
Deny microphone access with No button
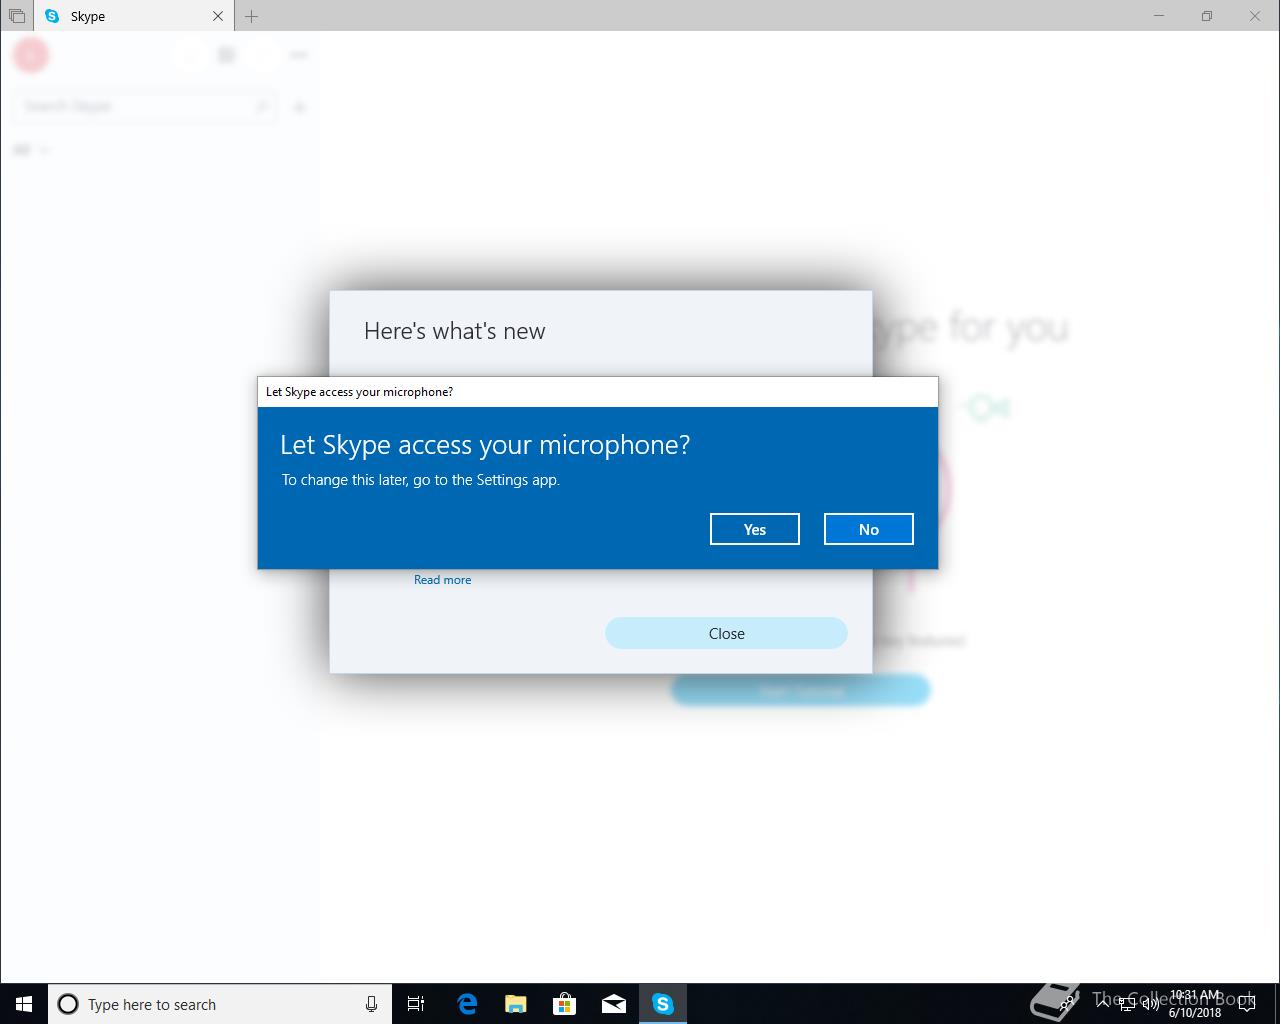tap(869, 529)
